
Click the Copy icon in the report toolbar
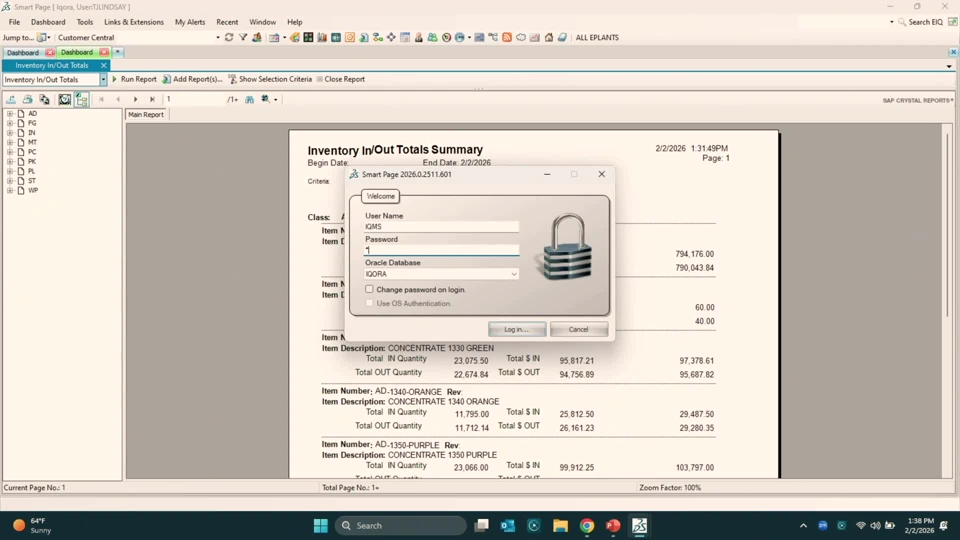click(x=44, y=99)
